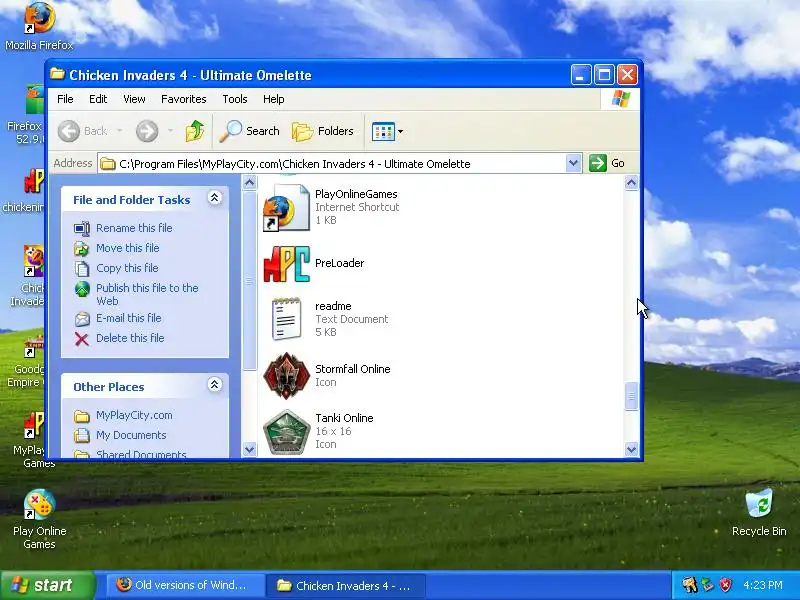
Task: Click the Recycle Bin desktop icon
Action: coord(759,512)
